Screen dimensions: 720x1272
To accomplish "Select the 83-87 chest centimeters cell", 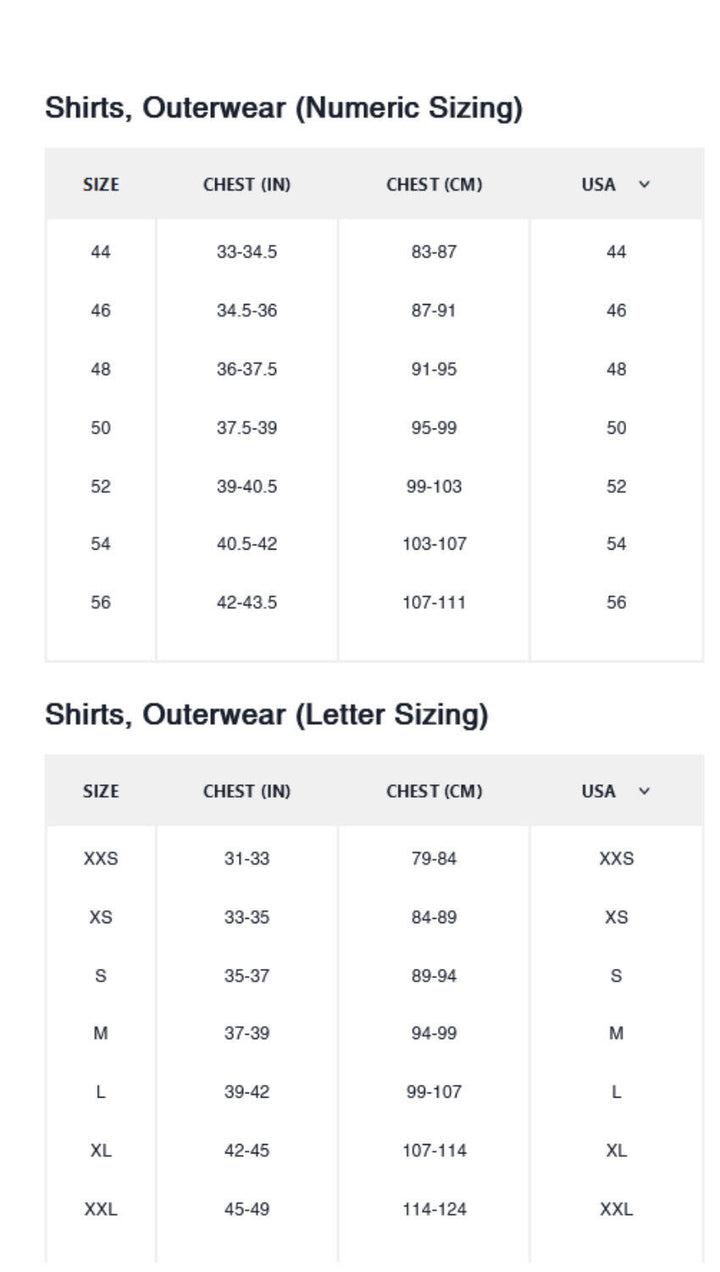I will coord(434,252).
